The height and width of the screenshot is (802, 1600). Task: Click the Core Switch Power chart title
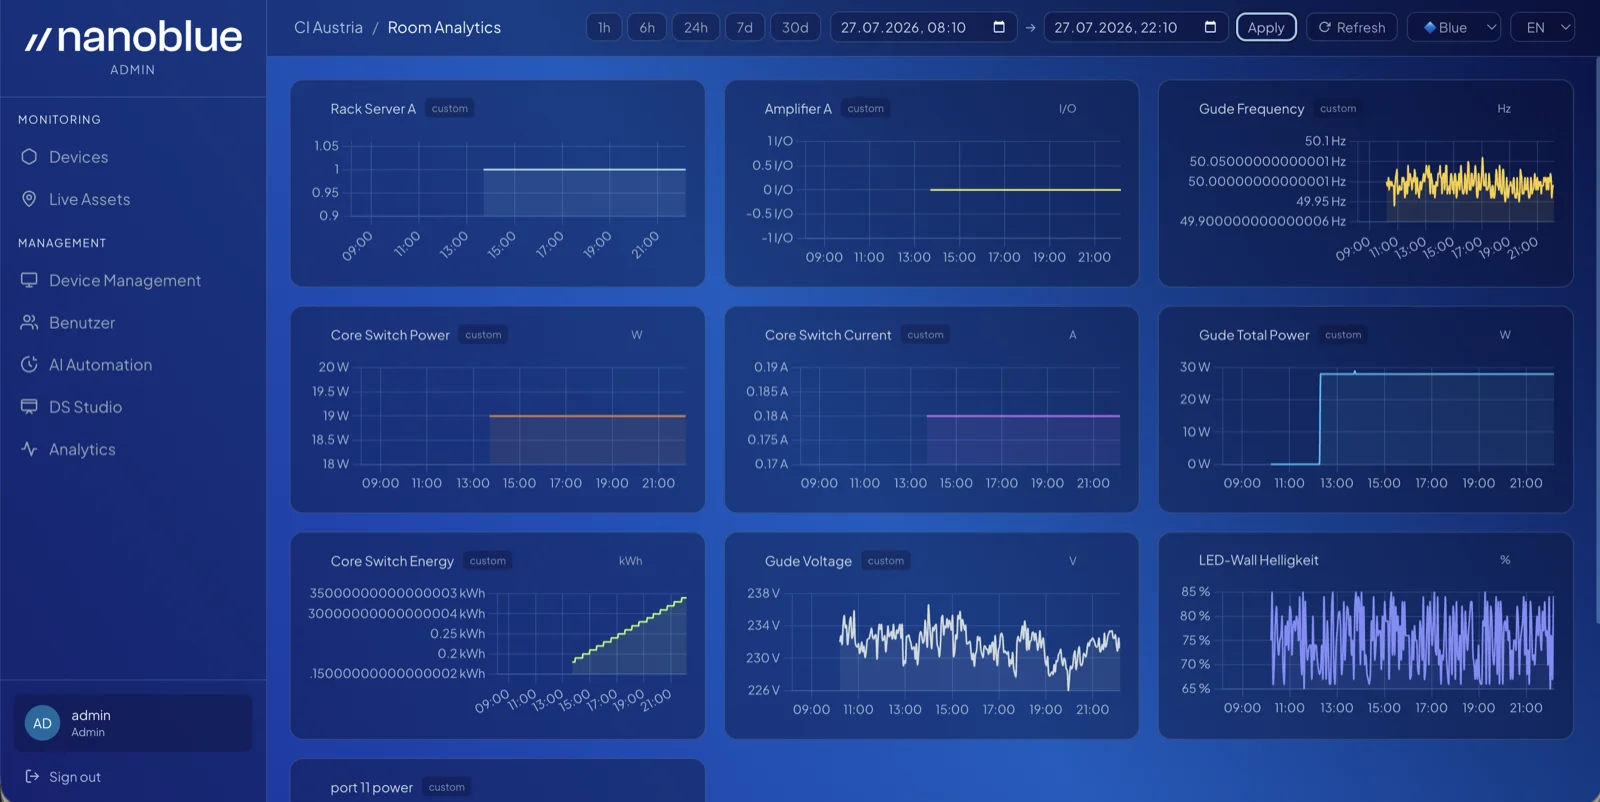click(x=390, y=334)
